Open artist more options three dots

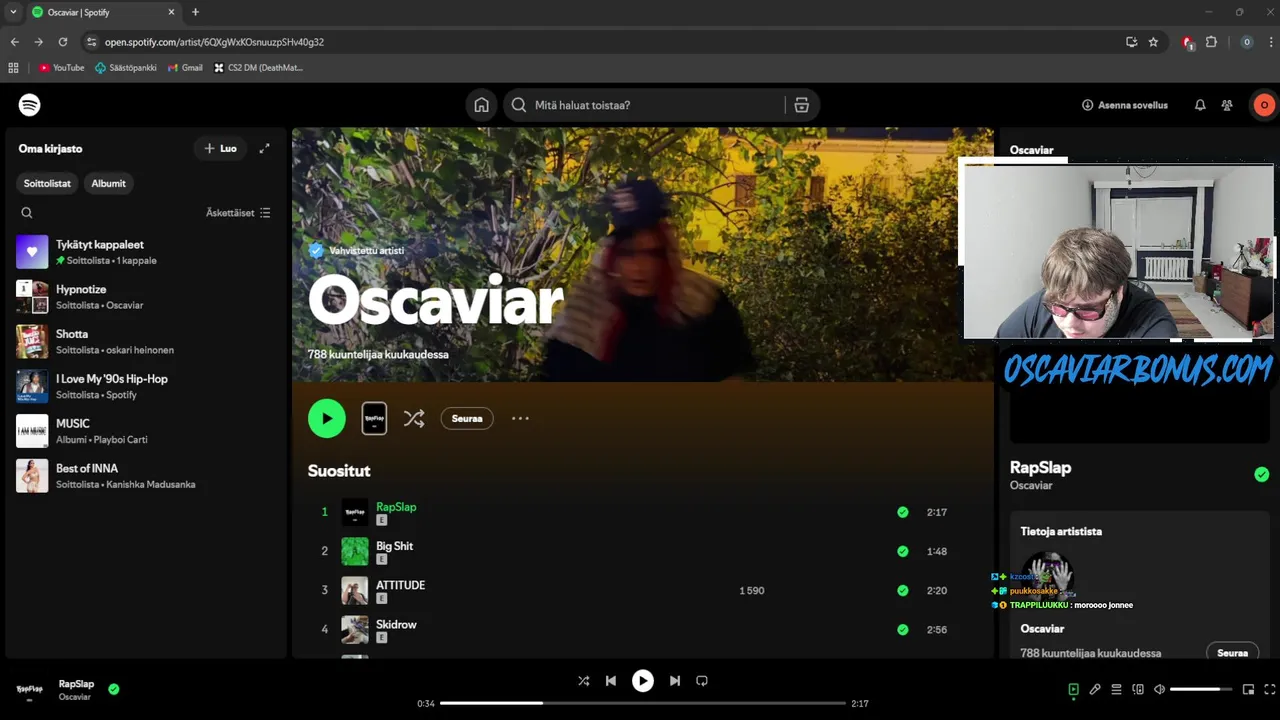coord(520,419)
